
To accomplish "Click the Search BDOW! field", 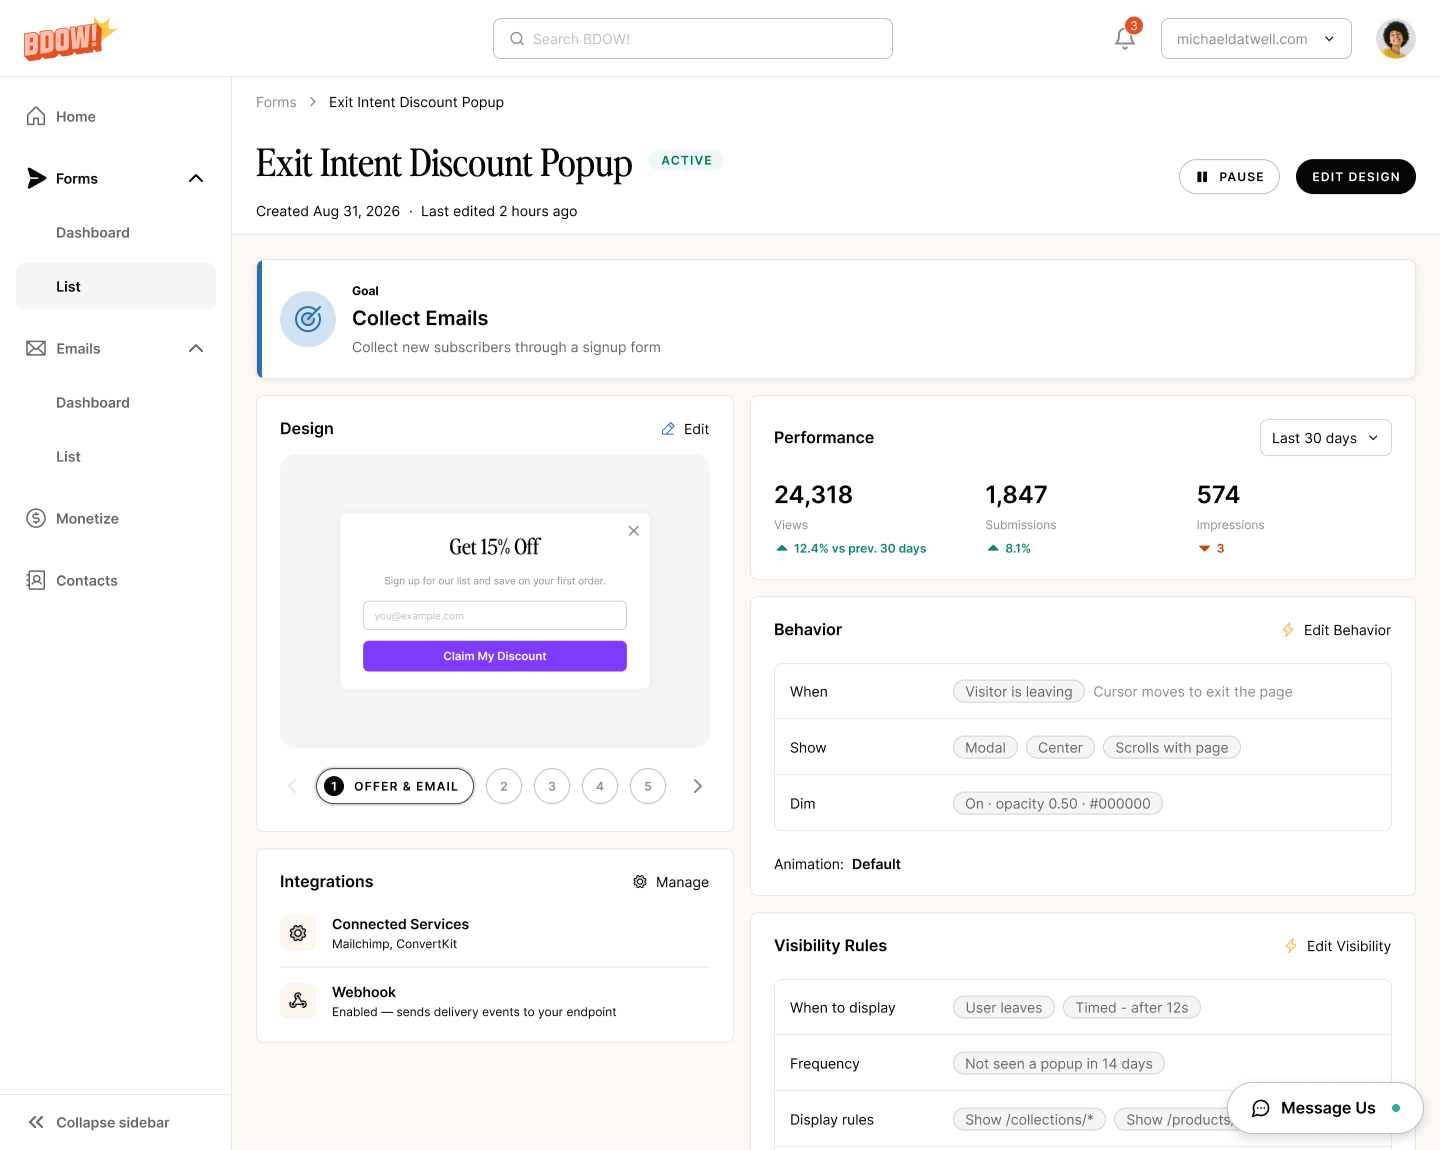I will pyautogui.click(x=693, y=39).
